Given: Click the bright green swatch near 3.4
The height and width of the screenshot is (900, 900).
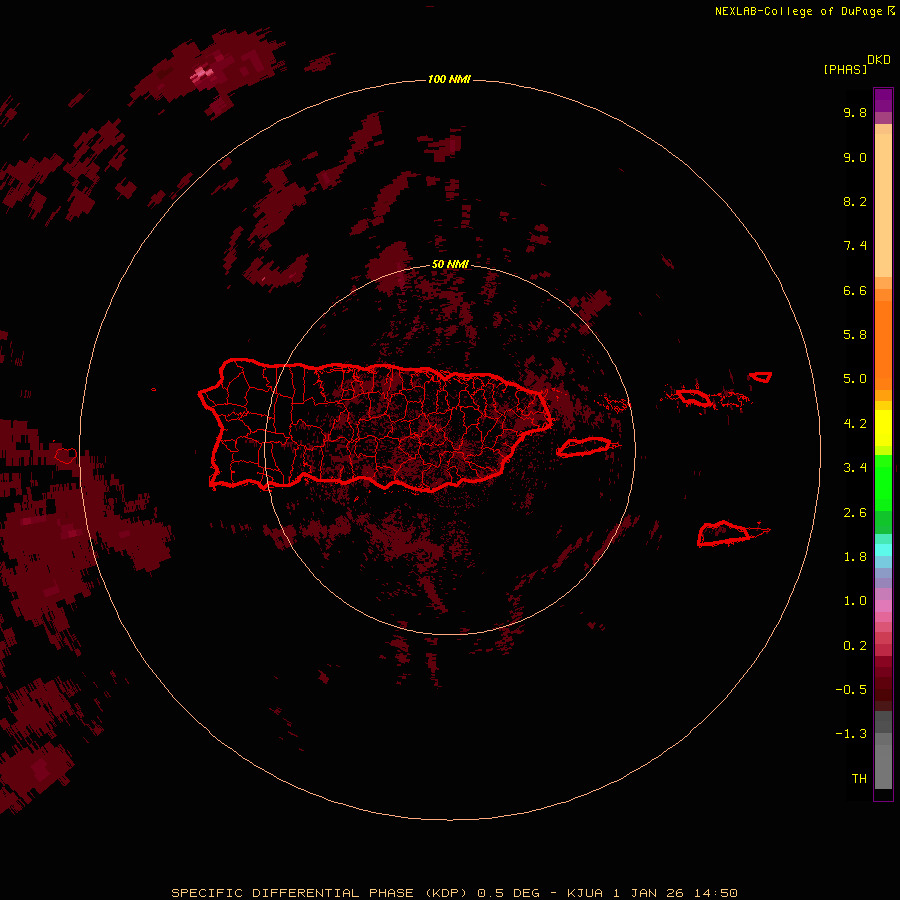Looking at the screenshot, I should pos(883,483).
